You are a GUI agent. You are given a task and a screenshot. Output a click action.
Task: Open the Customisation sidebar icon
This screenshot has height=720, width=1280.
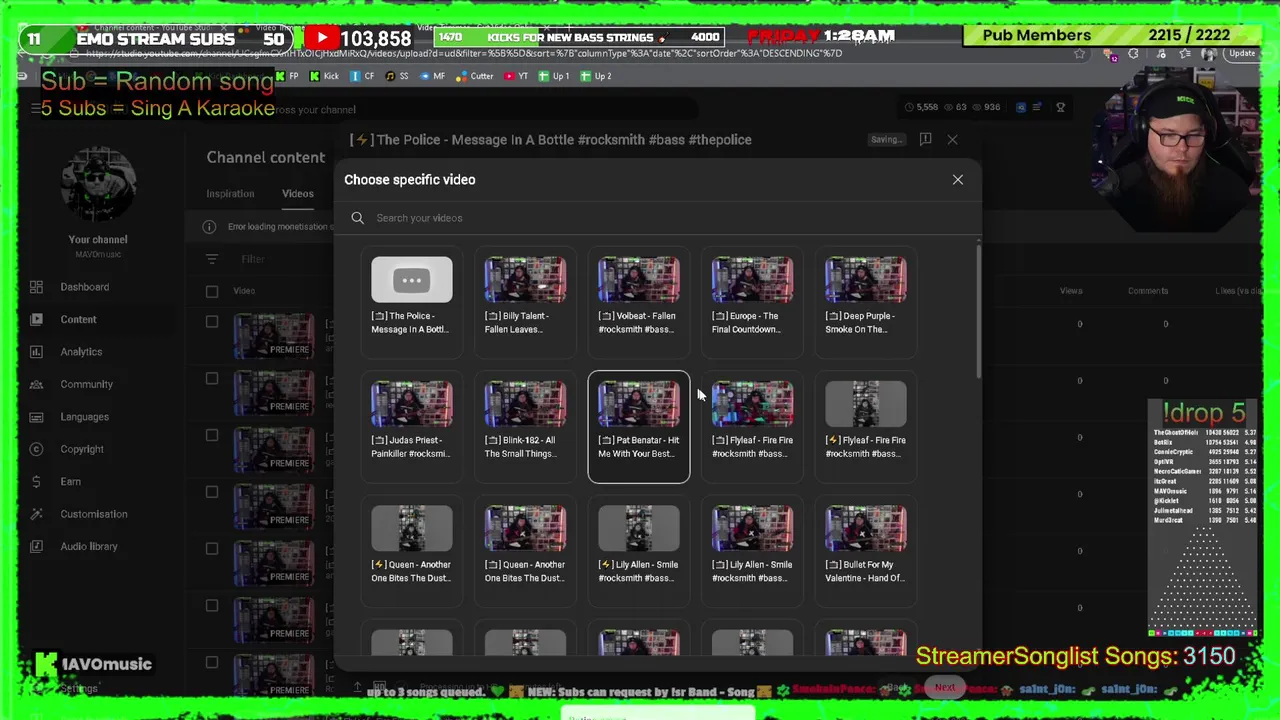(36, 514)
